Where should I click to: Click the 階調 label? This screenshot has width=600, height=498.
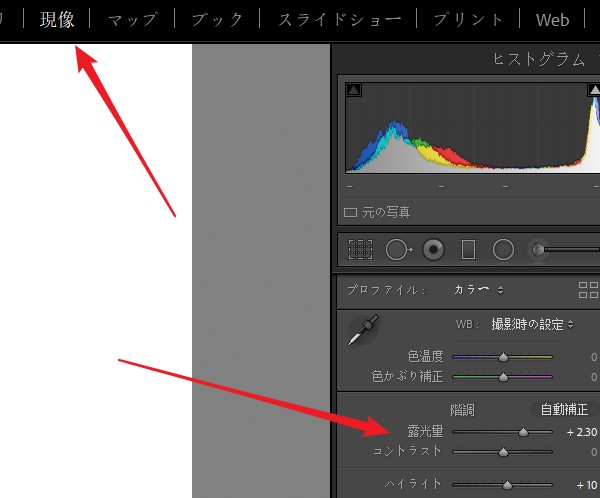[x=462, y=410]
